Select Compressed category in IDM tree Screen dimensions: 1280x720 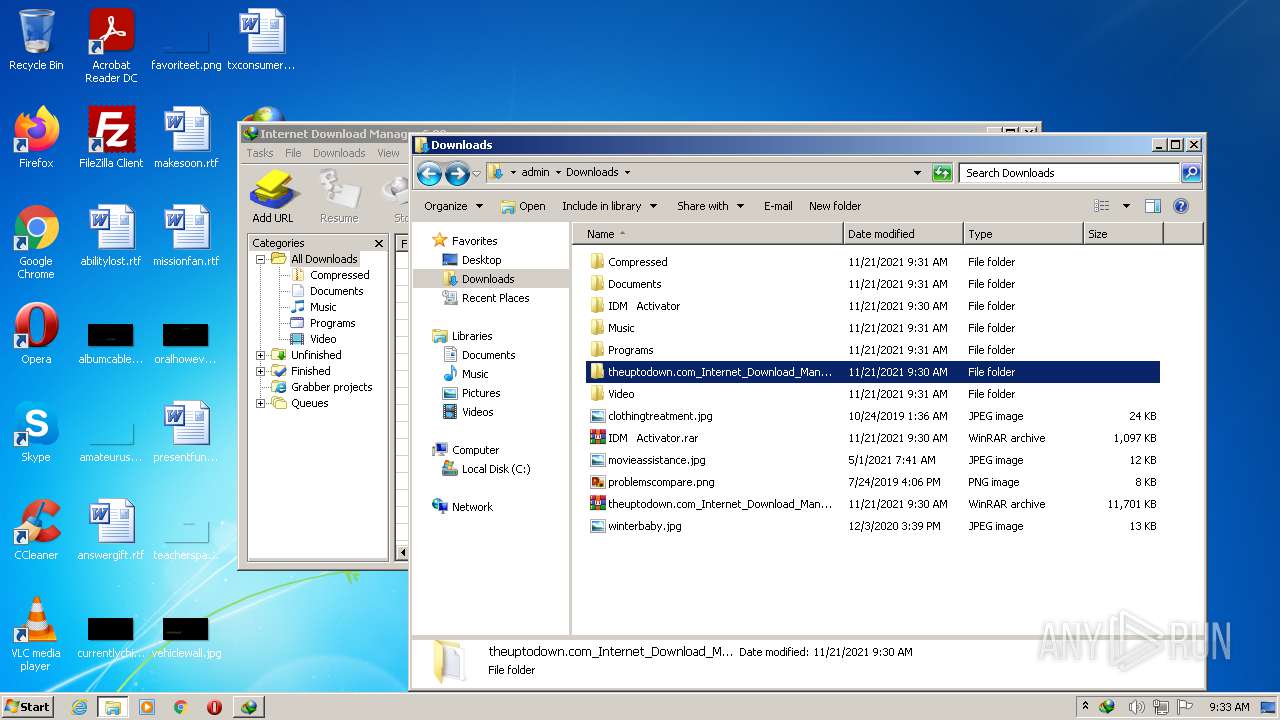click(339, 275)
